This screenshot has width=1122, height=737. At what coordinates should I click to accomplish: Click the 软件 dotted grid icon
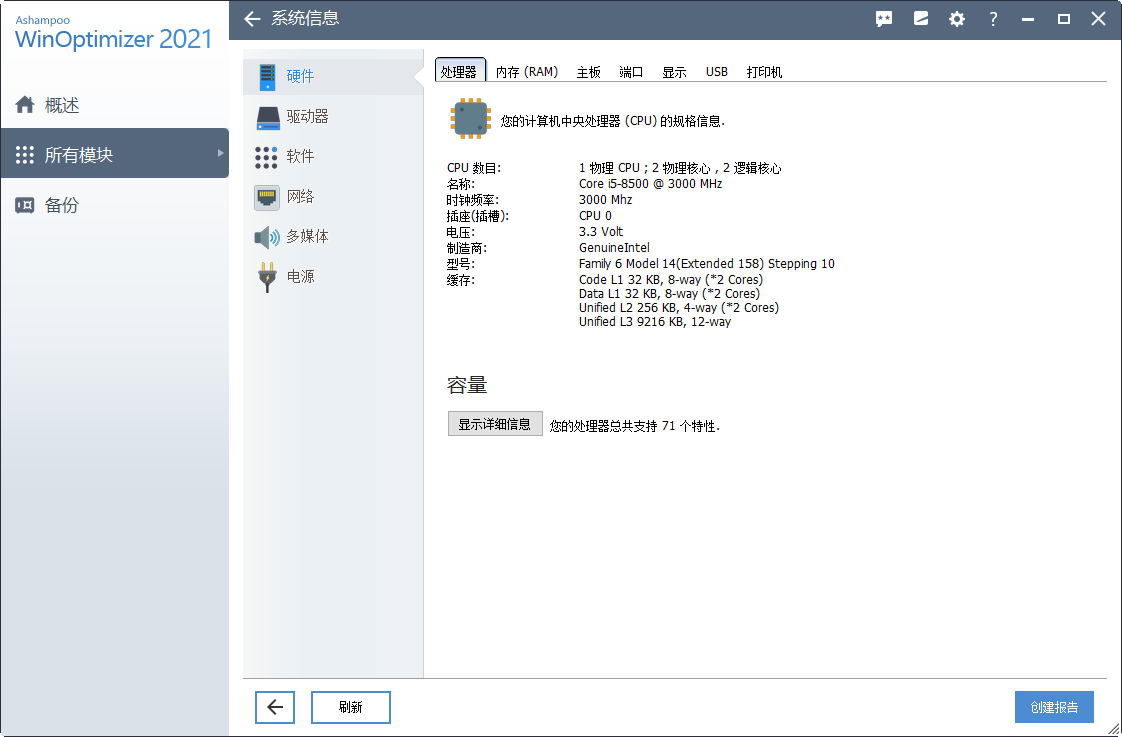tap(266, 157)
